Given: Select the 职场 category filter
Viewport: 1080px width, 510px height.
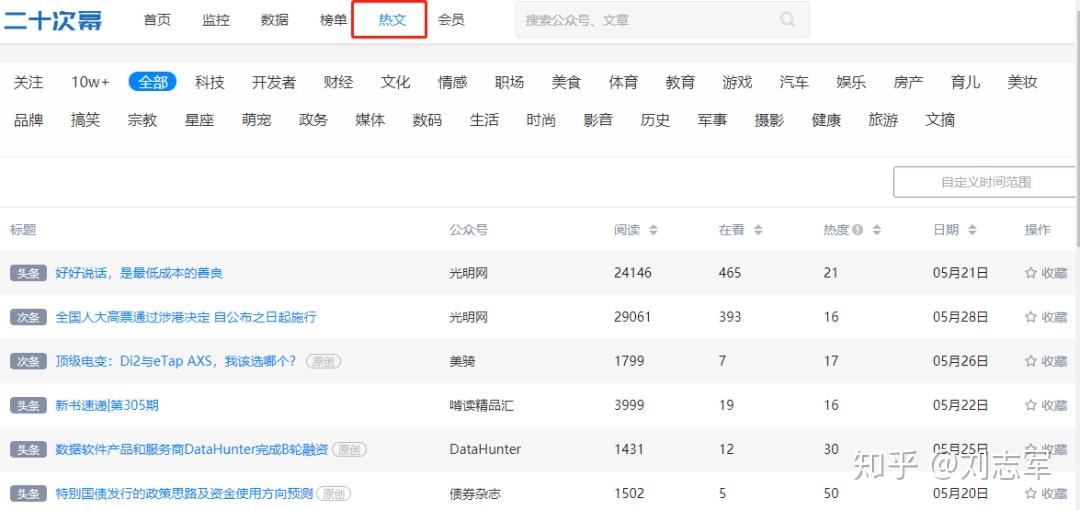Looking at the screenshot, I should point(509,82).
